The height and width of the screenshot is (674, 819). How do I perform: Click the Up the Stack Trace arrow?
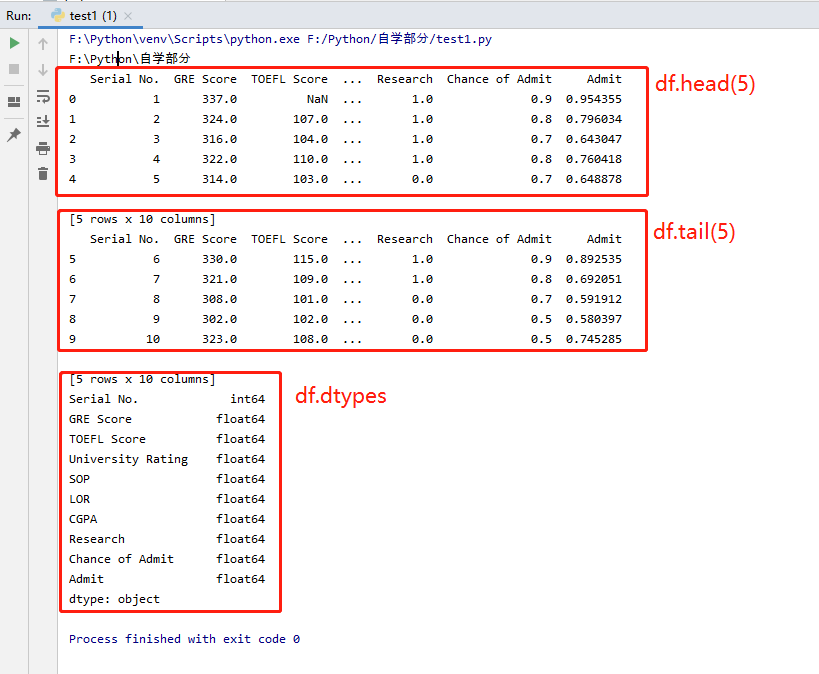[x=42, y=43]
